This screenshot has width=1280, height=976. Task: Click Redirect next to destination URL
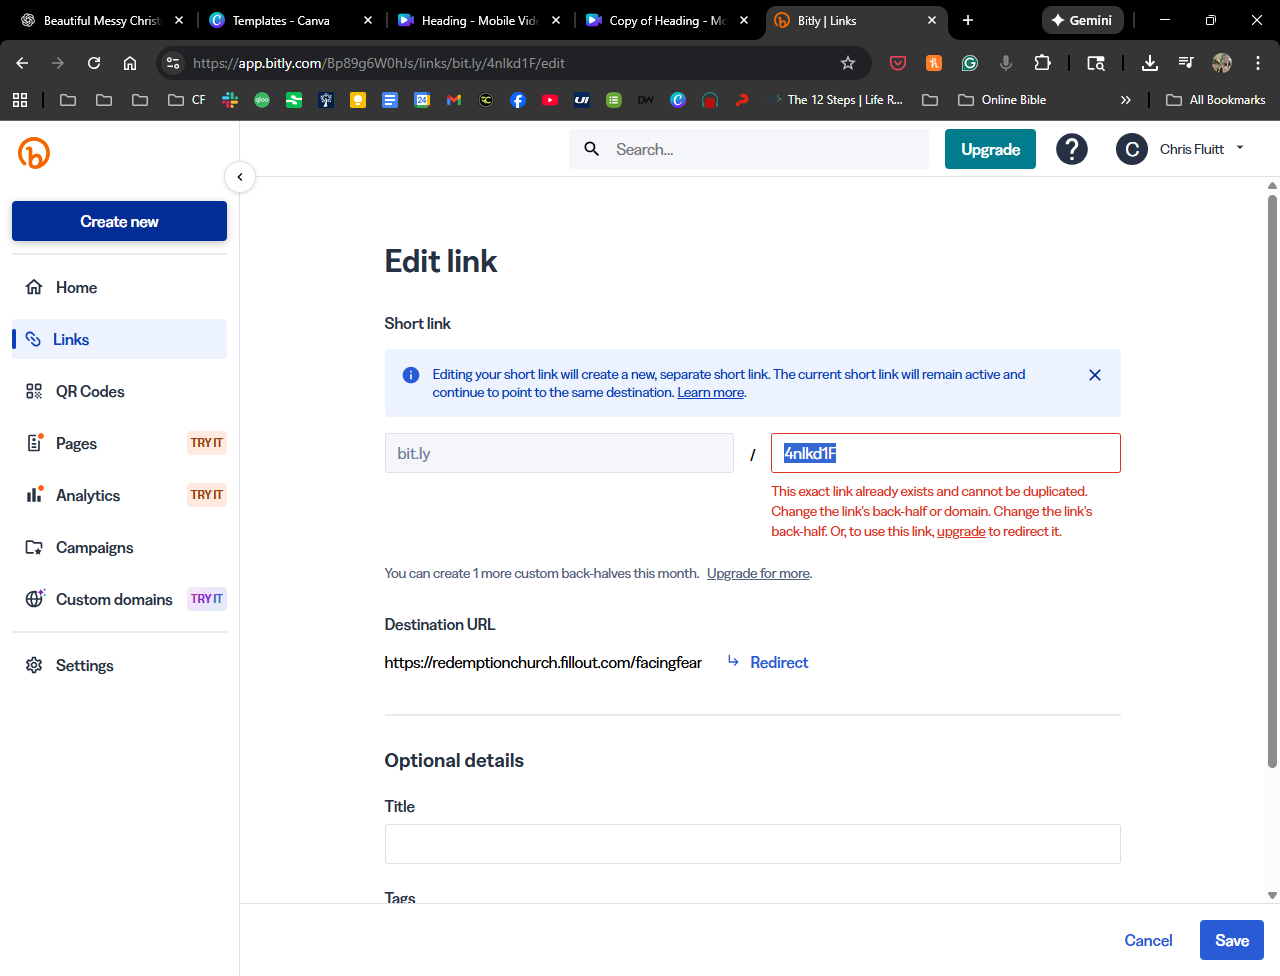coord(778,663)
